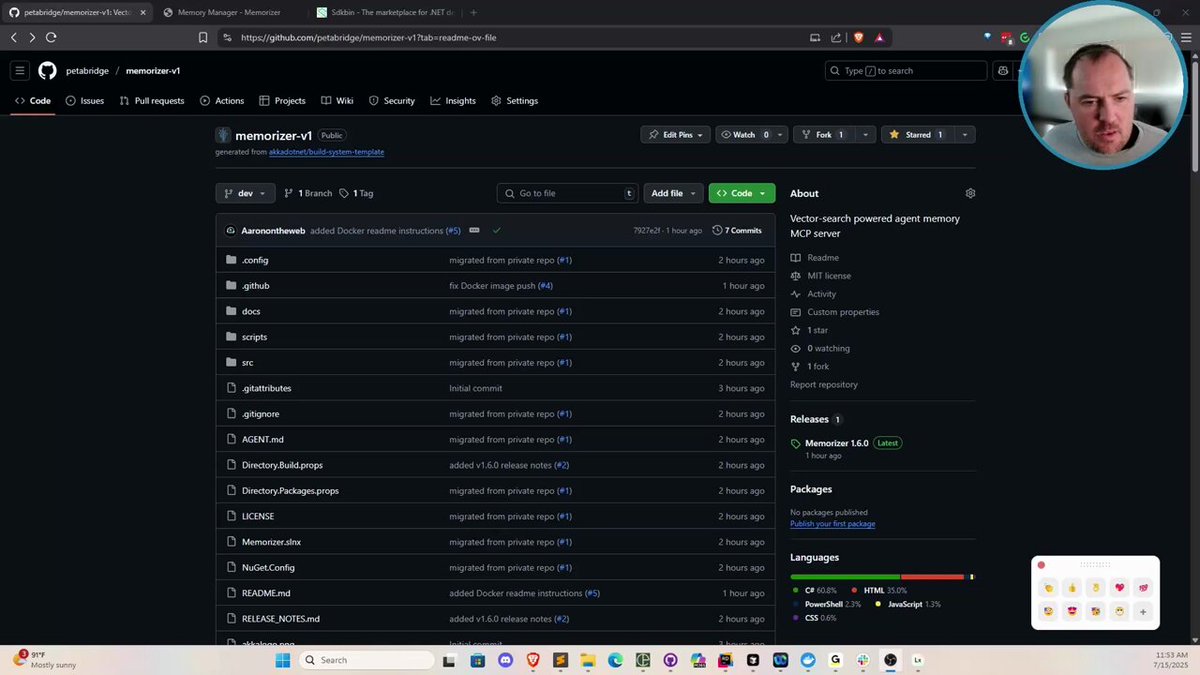Click the heart-eyes emoji reaction
1200x675 pixels.
[x=1072, y=611]
